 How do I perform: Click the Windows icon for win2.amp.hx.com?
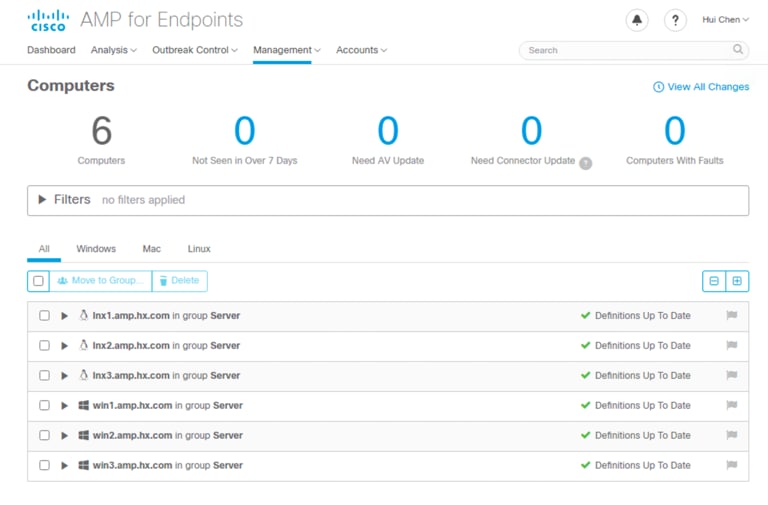tap(84, 435)
